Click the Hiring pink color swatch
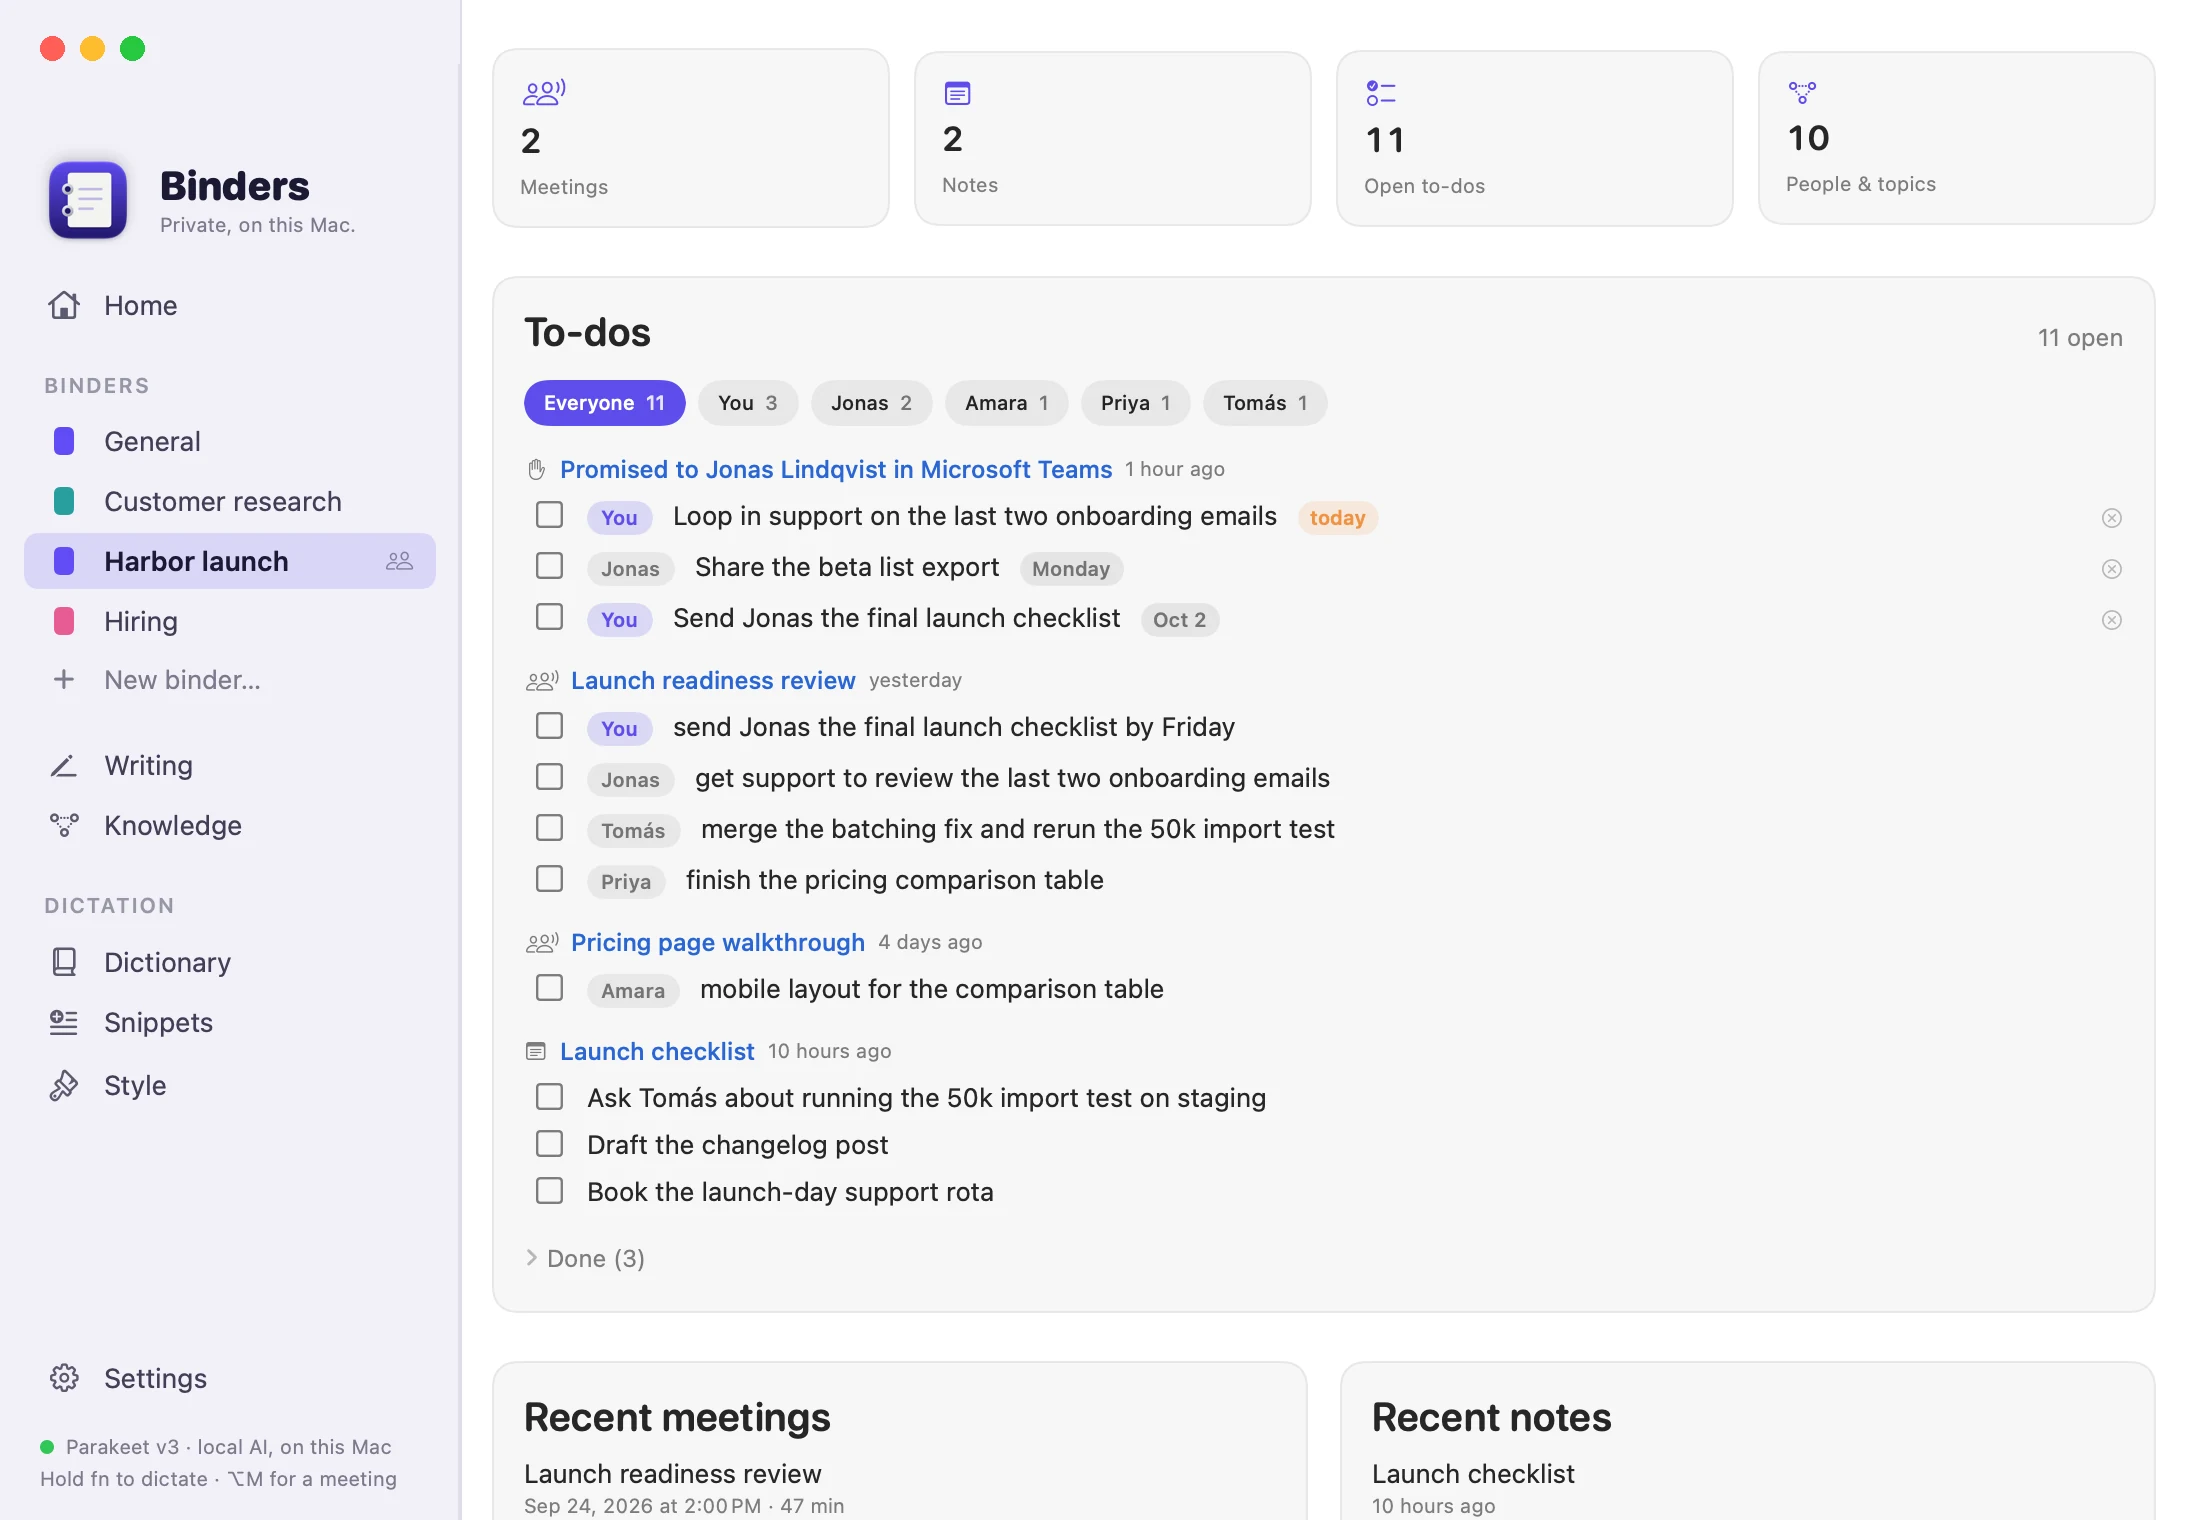Viewport: 2204px width, 1520px height. pyautogui.click(x=64, y=621)
